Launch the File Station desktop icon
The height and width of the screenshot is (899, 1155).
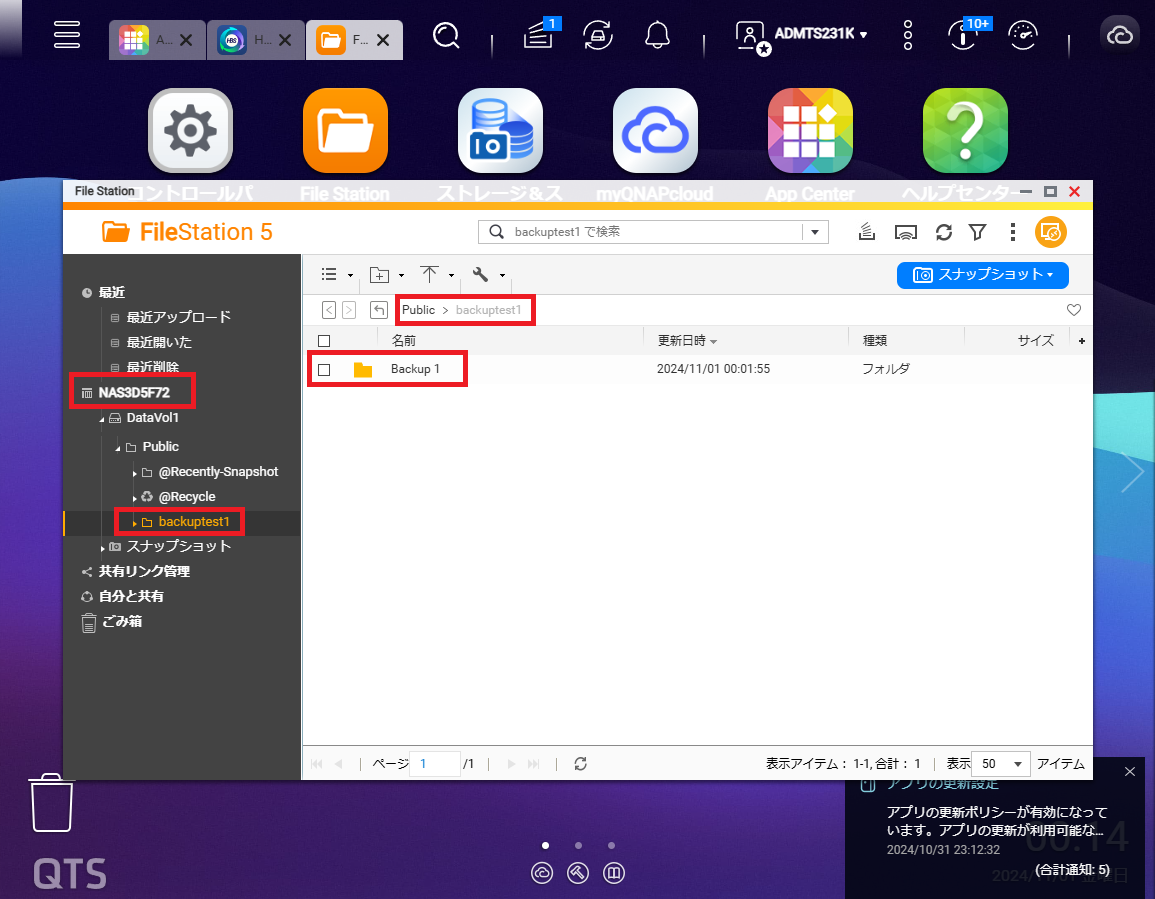[345, 130]
